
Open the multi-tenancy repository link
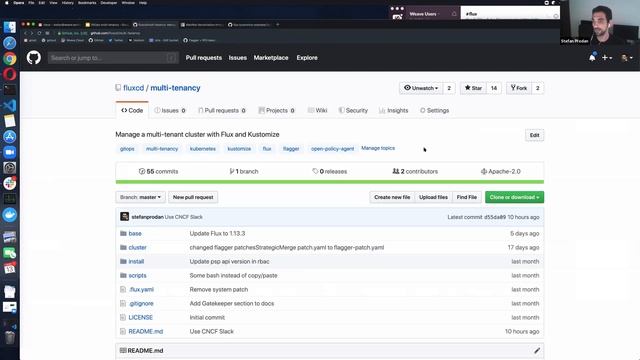[x=175, y=88]
